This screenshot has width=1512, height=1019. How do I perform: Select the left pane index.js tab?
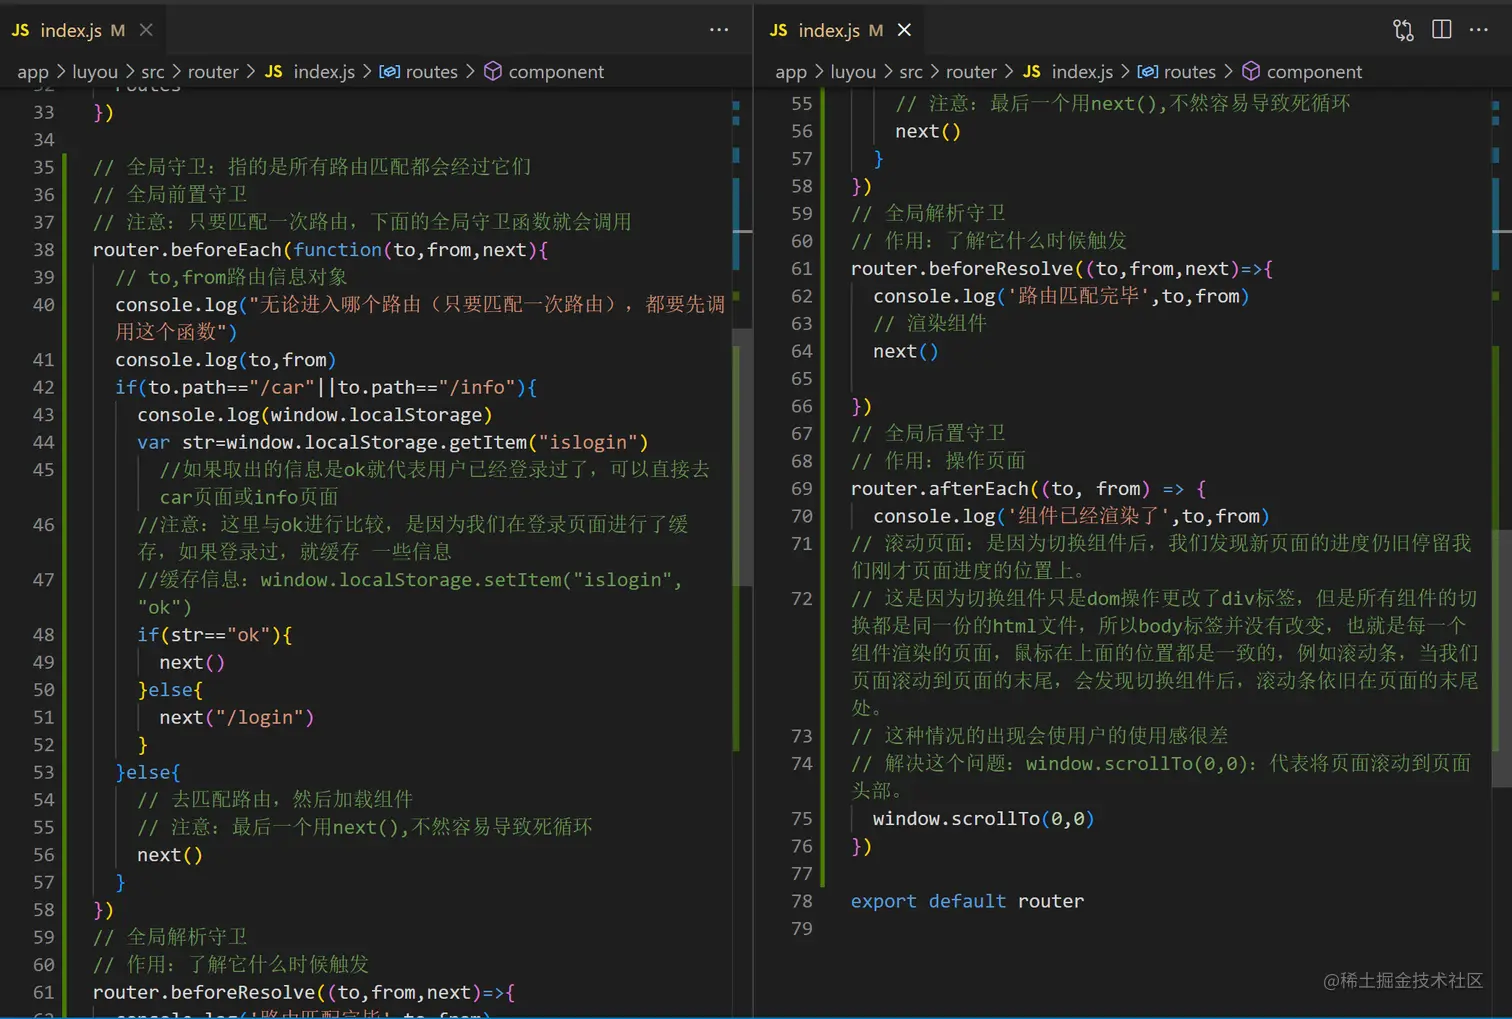(x=82, y=30)
